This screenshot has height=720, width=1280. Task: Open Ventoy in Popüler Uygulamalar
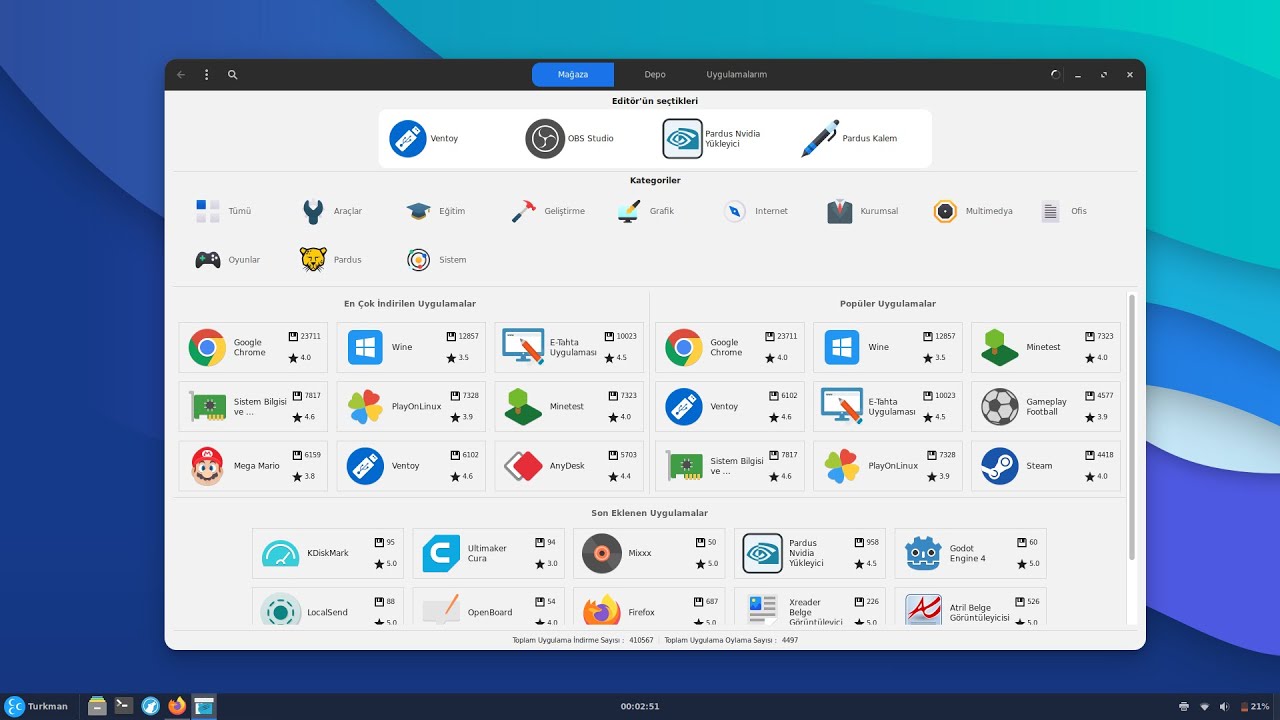[730, 406]
